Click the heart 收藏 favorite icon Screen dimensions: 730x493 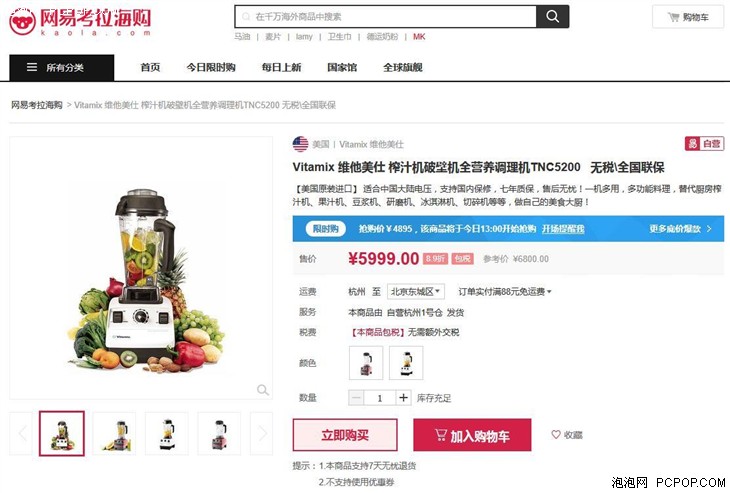pos(556,434)
